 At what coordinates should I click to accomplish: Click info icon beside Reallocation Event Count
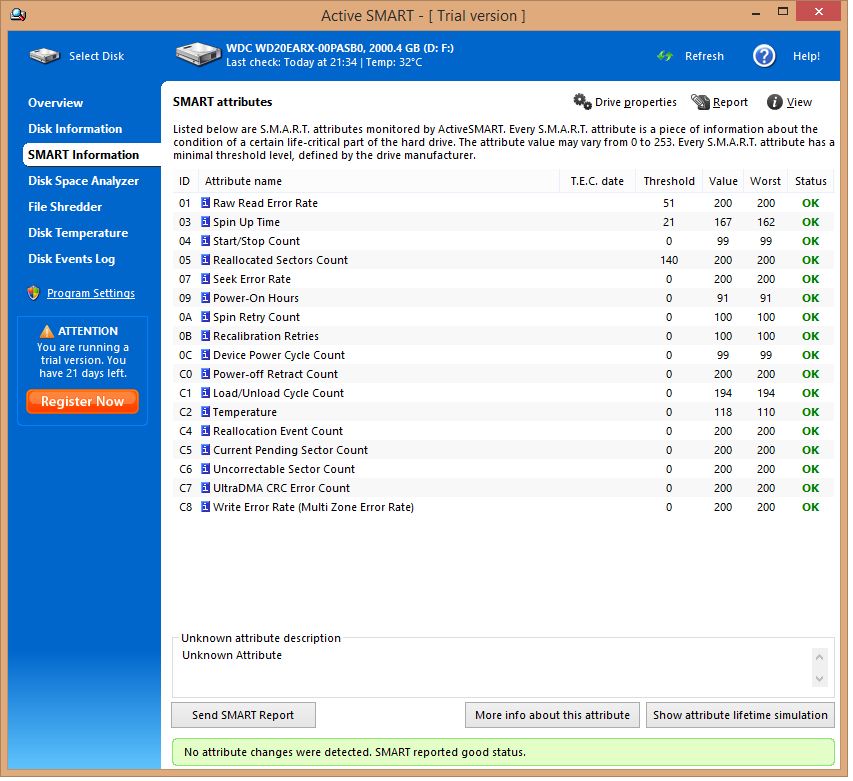[206, 432]
